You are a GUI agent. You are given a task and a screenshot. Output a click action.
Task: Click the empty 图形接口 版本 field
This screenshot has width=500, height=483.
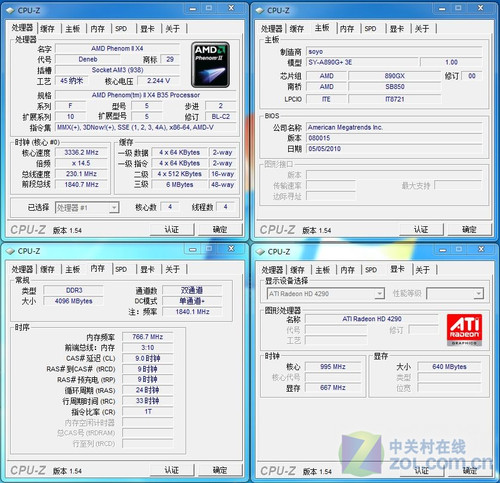pos(394,175)
